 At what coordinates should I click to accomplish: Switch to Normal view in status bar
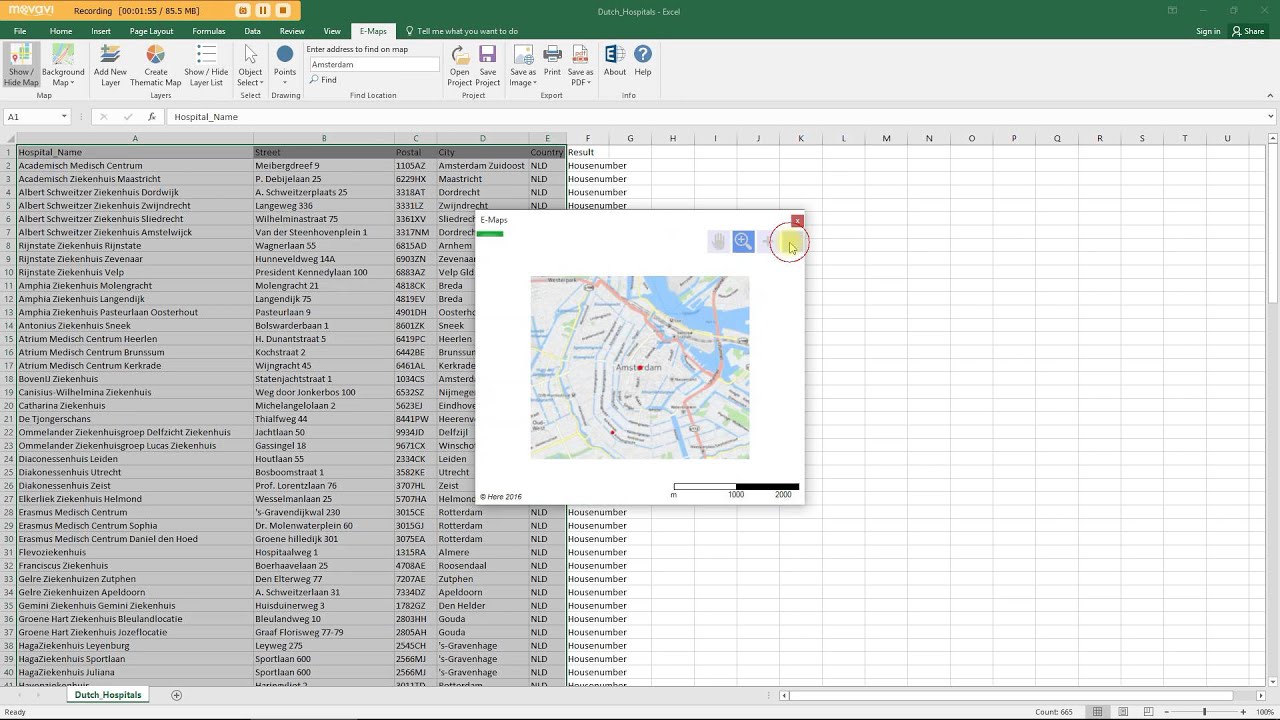[x=1097, y=712]
